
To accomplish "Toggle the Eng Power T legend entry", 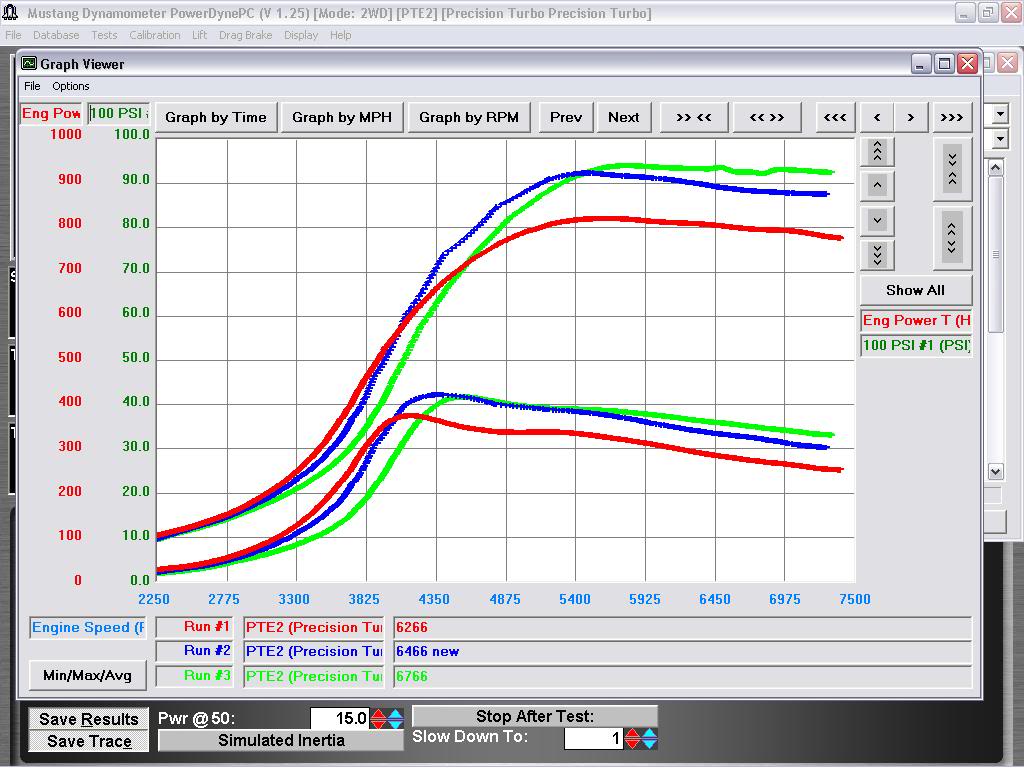I will pyautogui.click(x=916, y=321).
